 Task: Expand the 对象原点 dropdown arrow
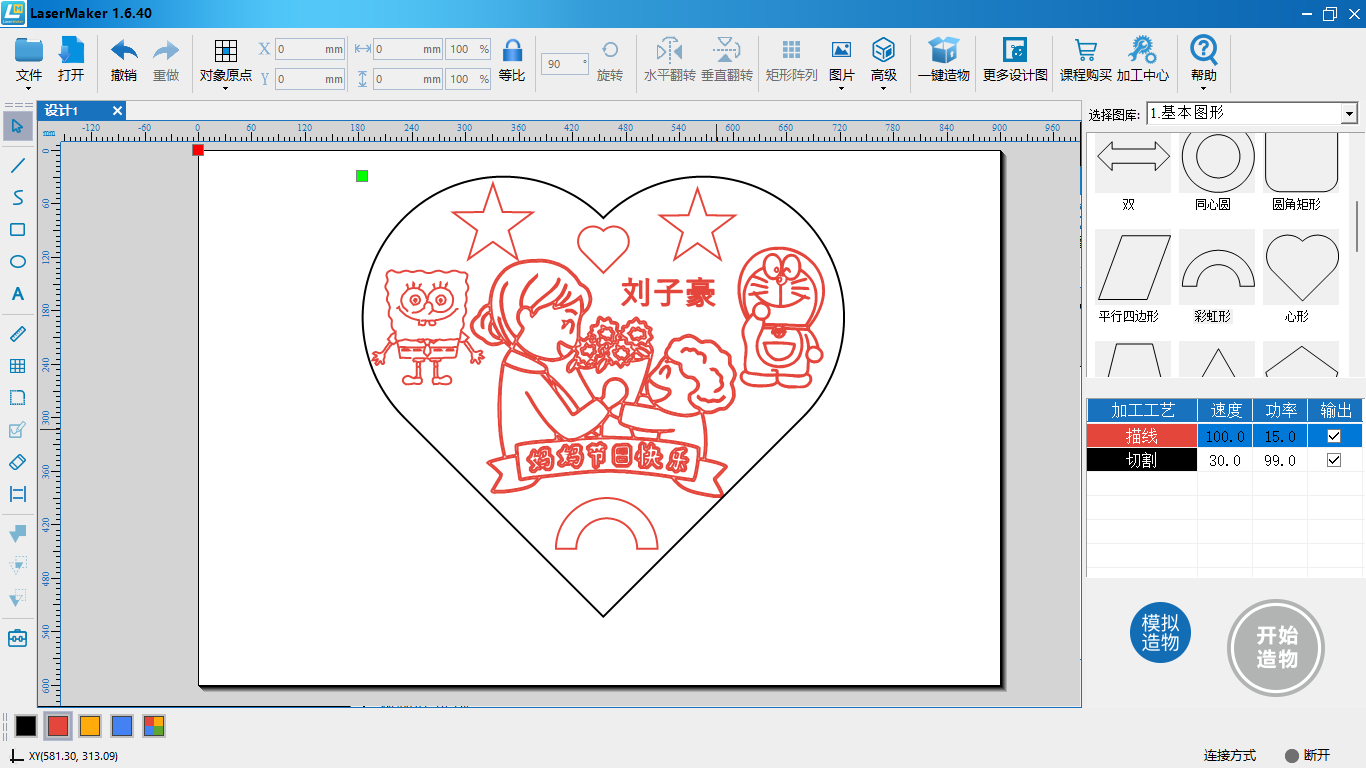coord(226,88)
